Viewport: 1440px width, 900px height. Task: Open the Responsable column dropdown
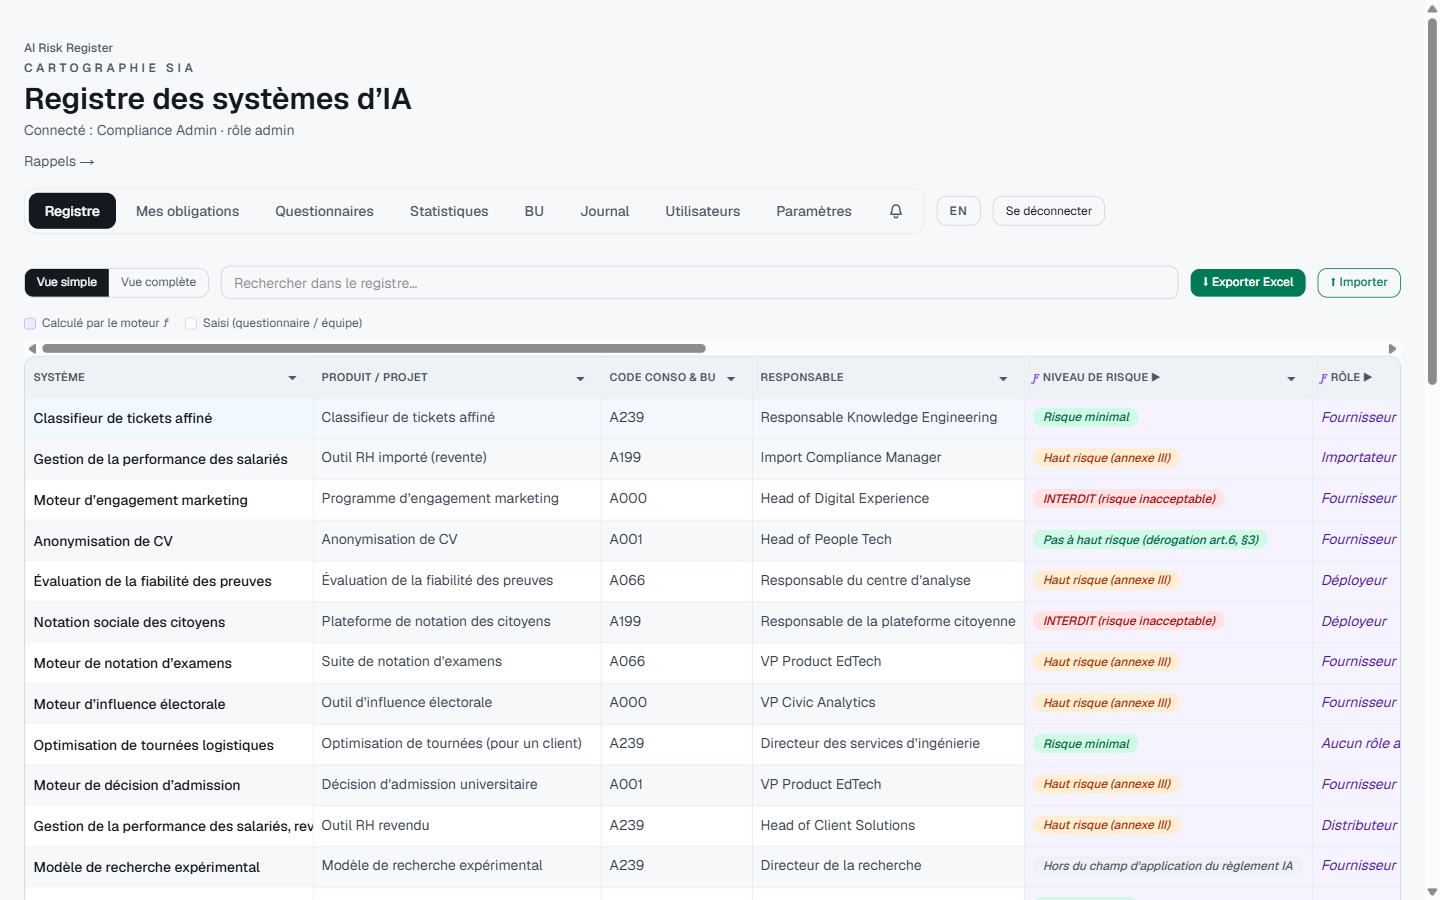[1003, 378]
